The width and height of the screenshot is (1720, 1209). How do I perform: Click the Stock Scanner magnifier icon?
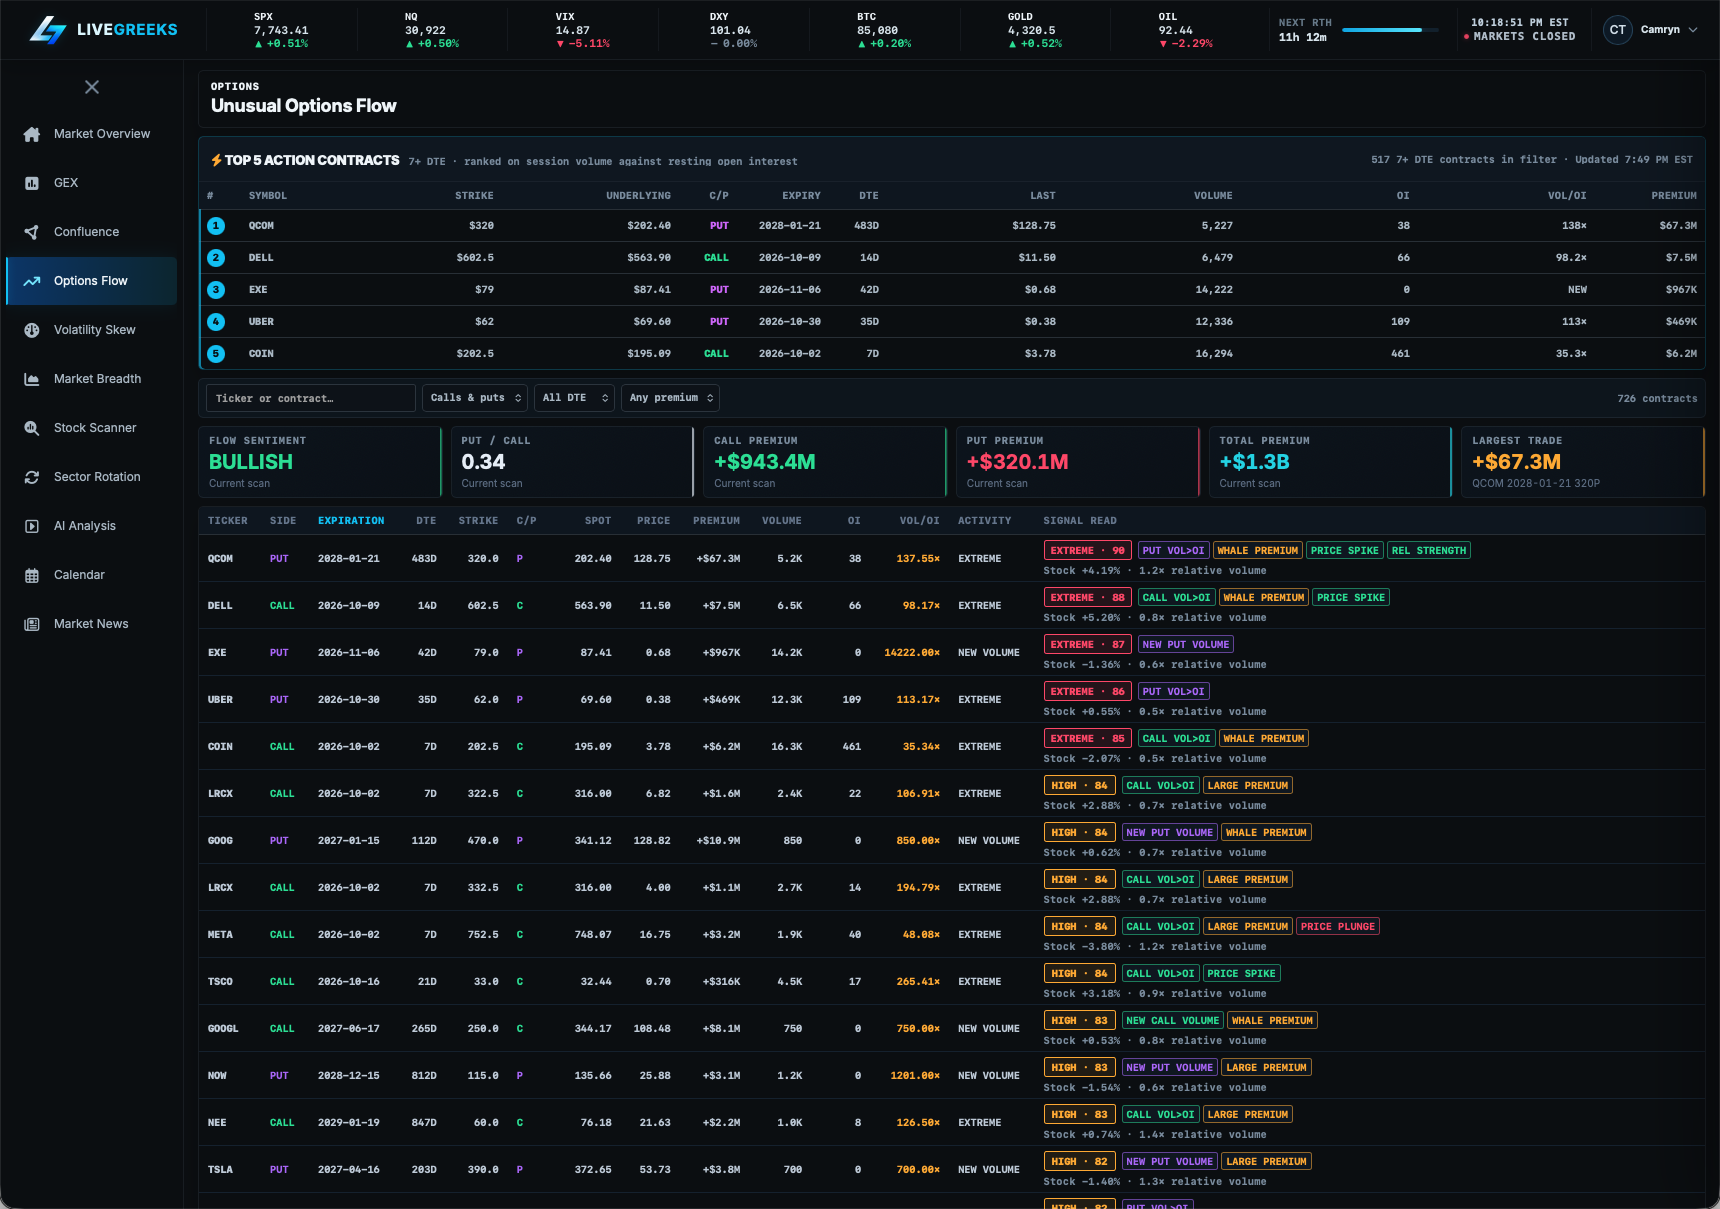click(32, 428)
